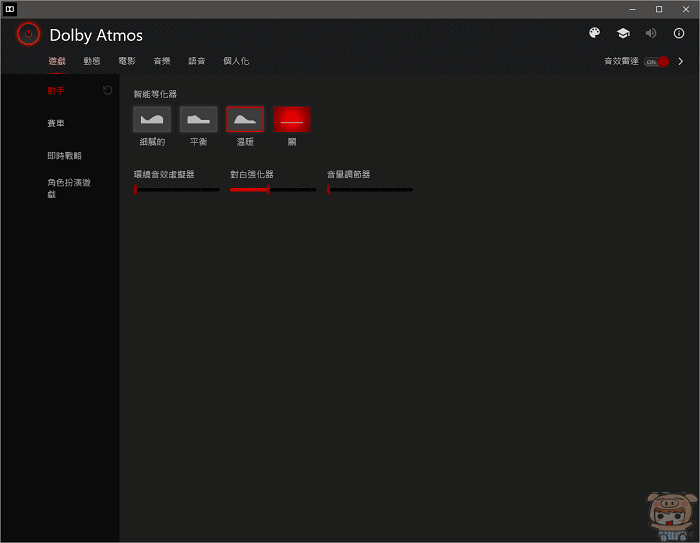Choose the 細膩的 equalizer preset
The image size is (700, 543).
point(152,119)
